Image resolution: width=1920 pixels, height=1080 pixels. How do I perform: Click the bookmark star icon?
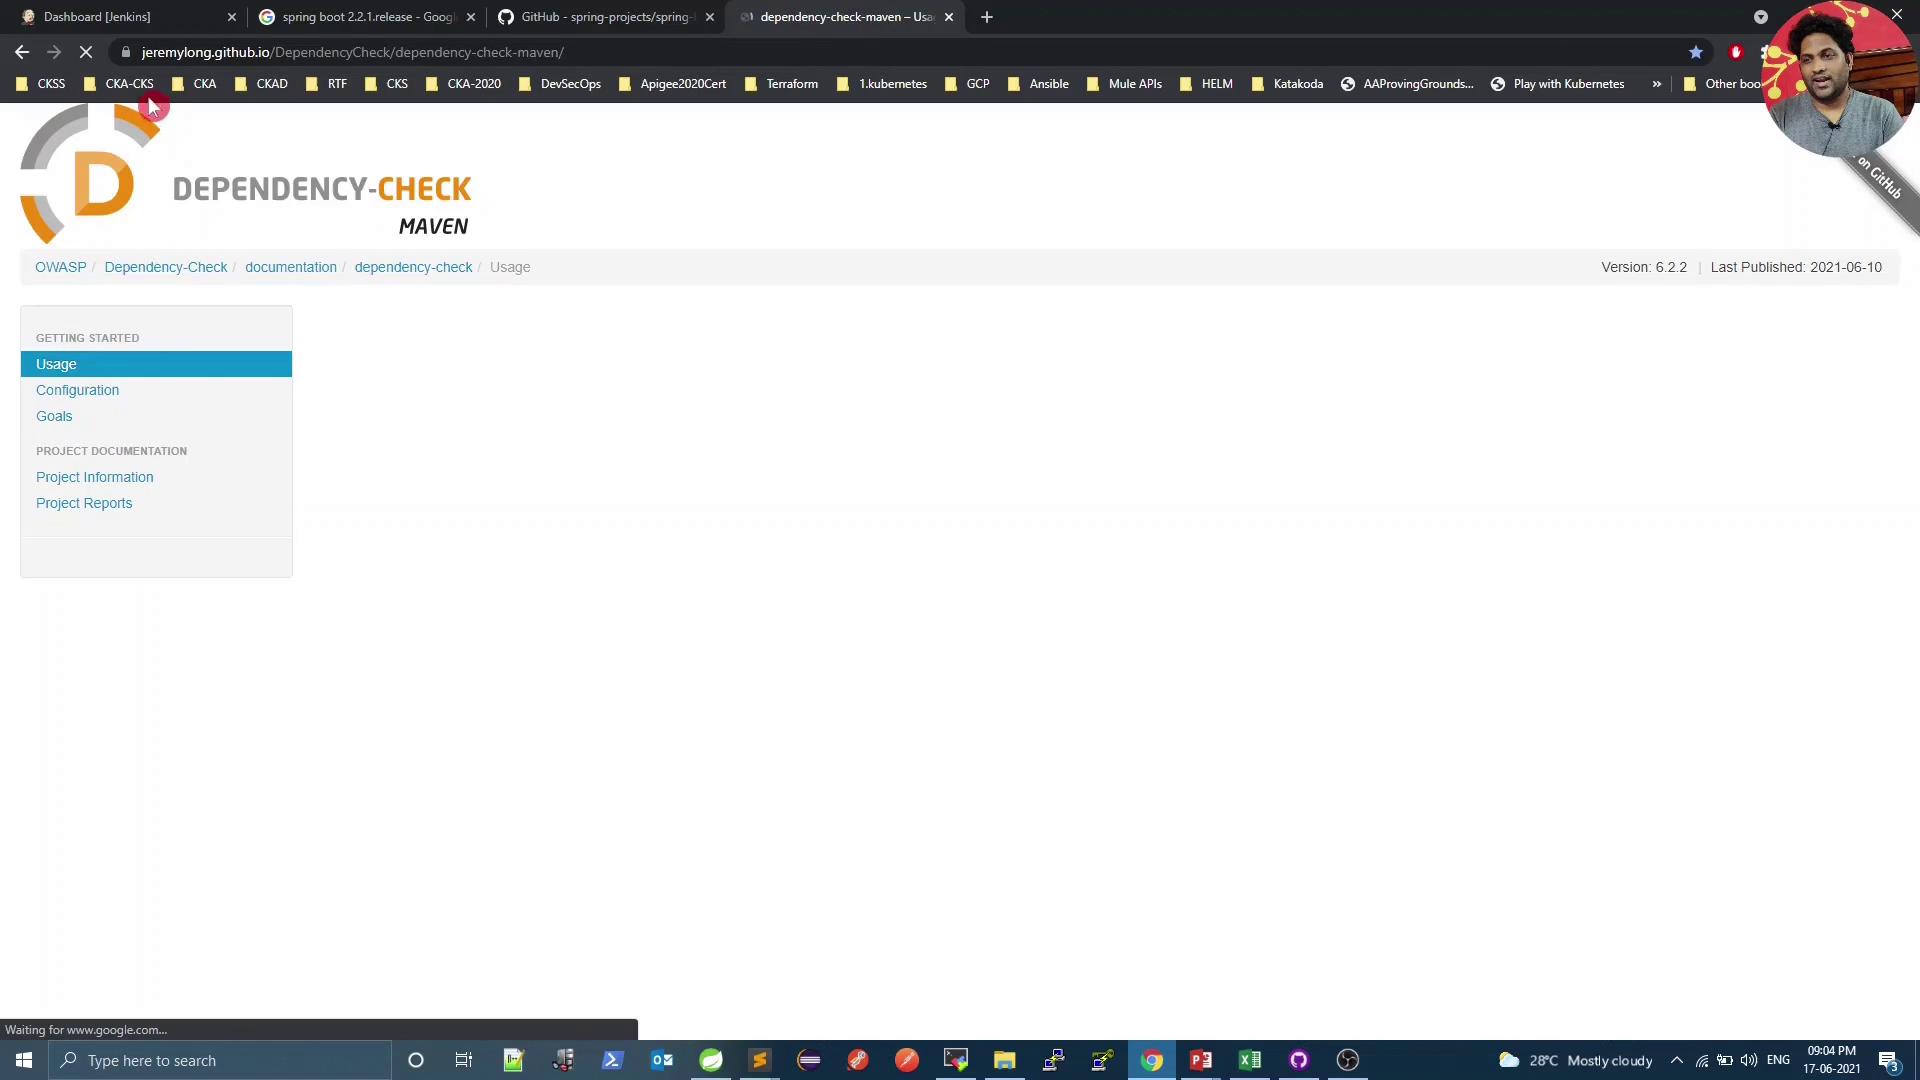(x=1696, y=52)
